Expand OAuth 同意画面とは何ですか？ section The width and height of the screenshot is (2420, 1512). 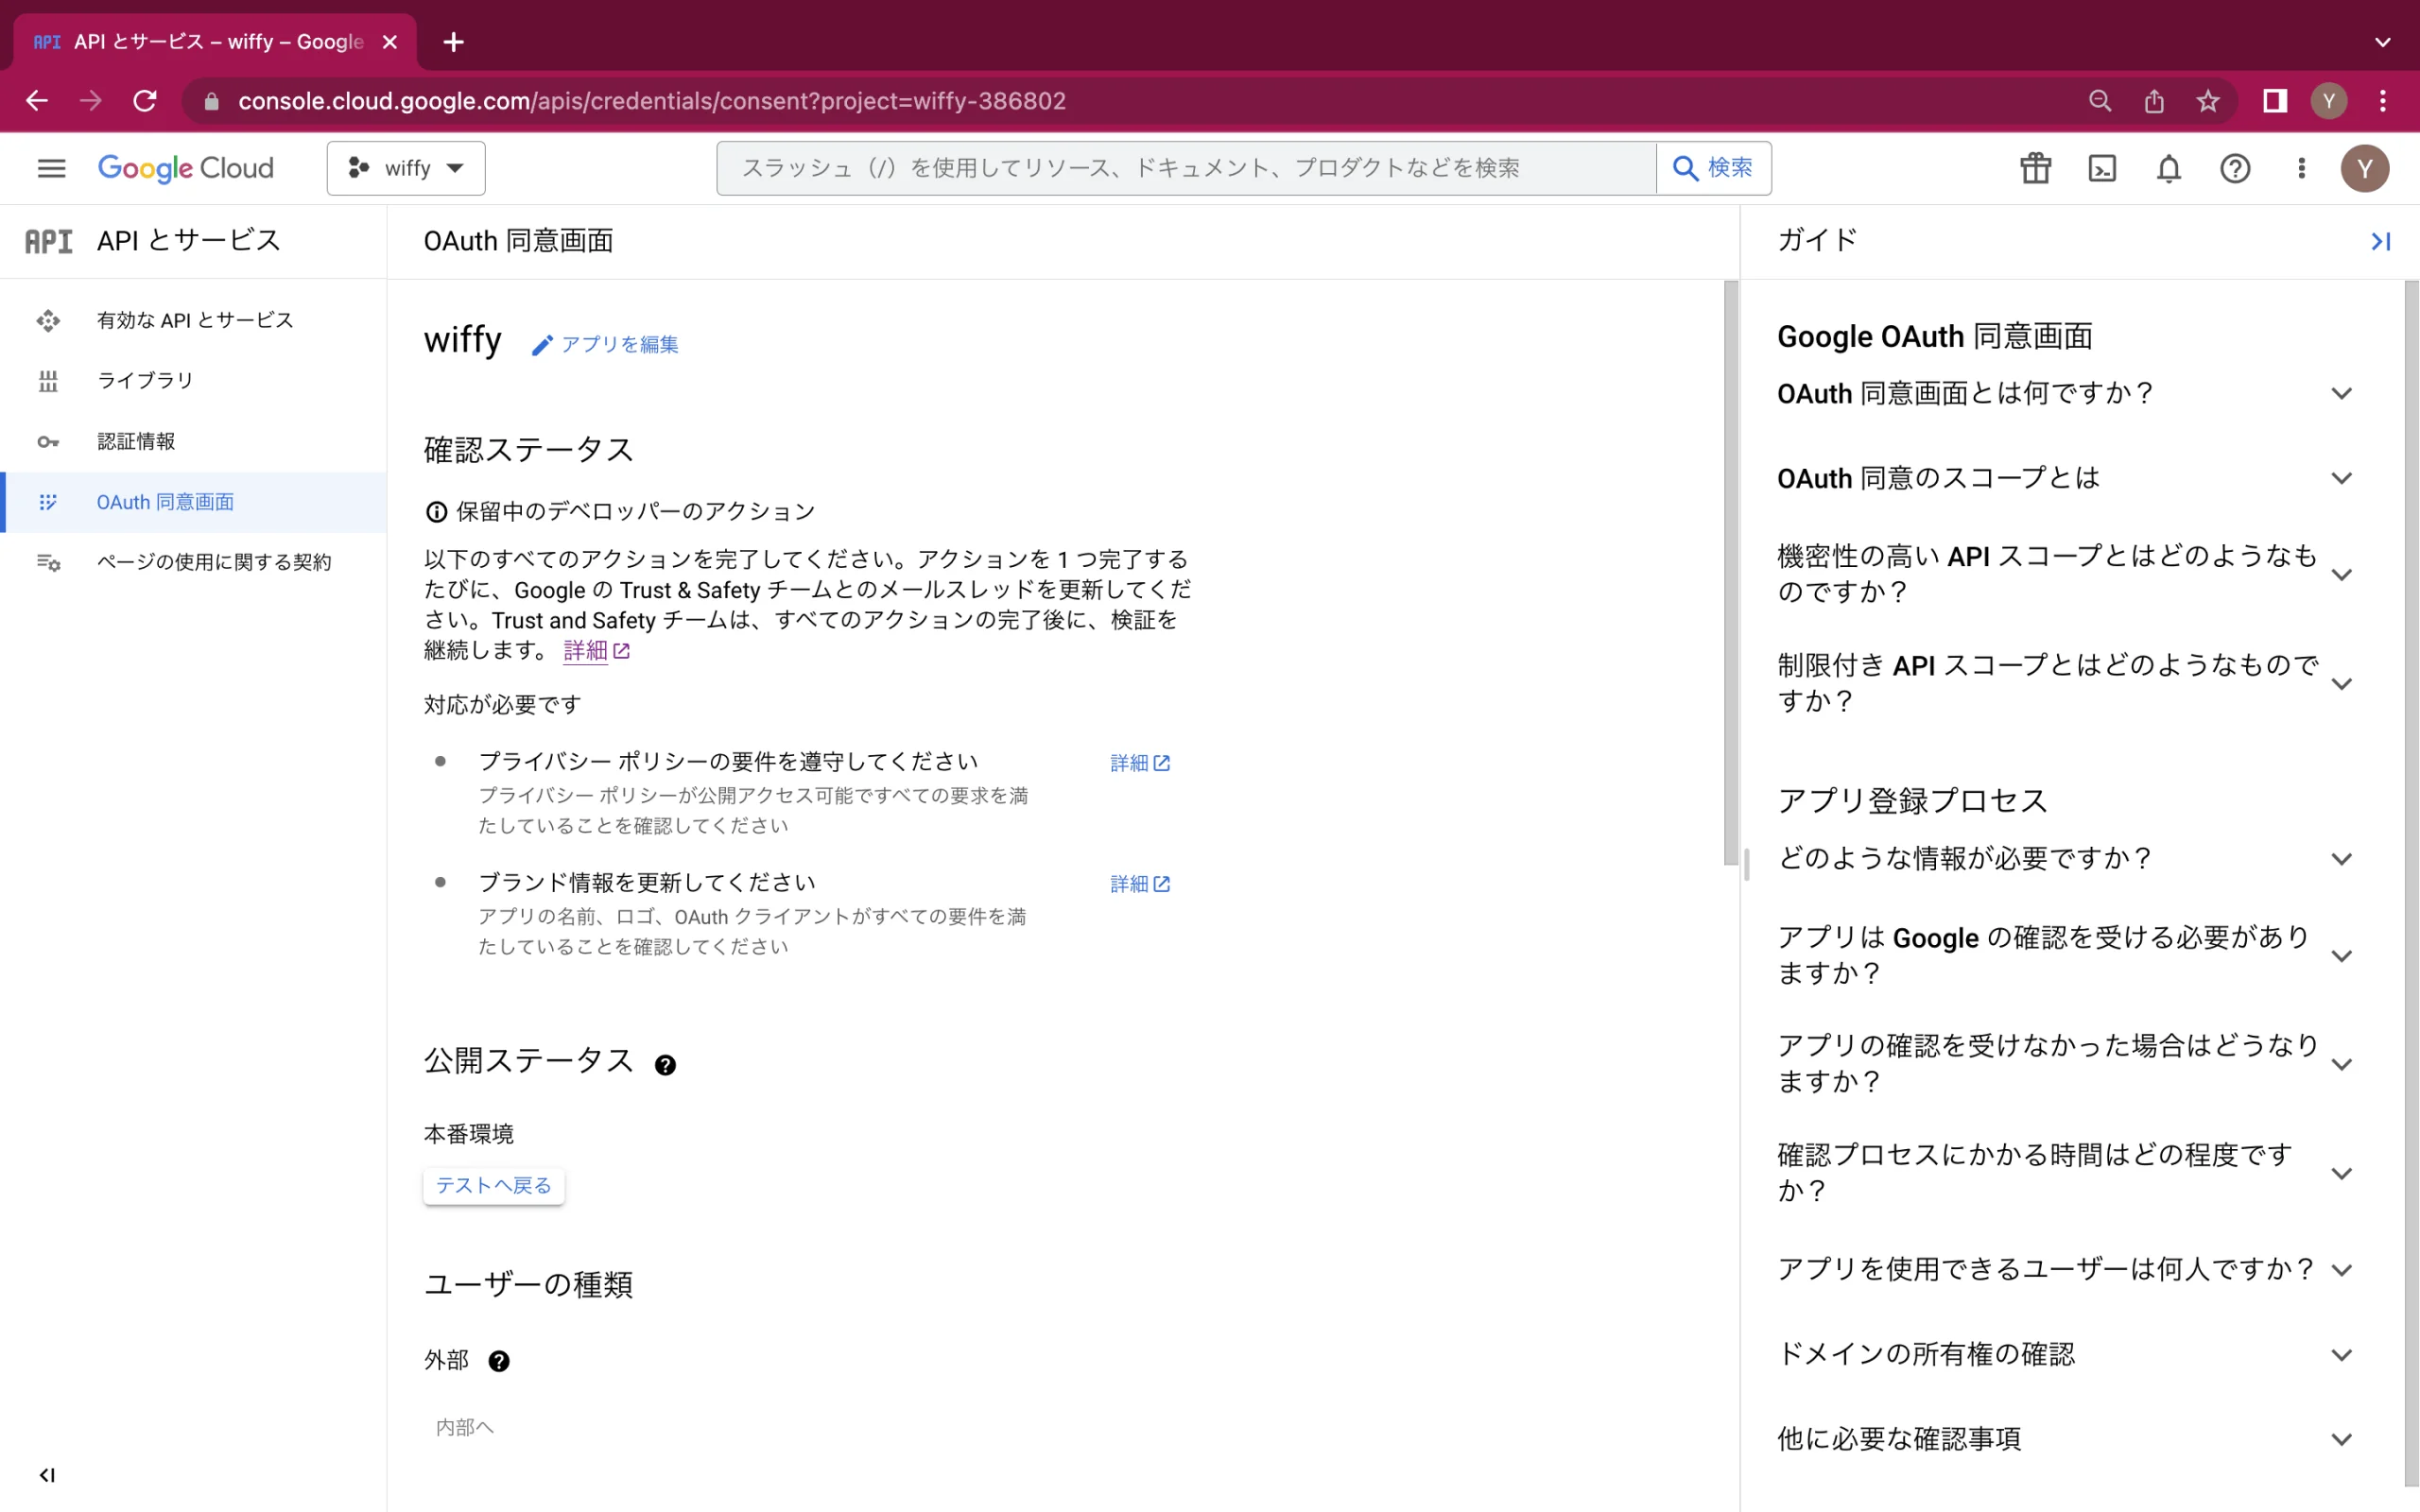coord(2064,393)
